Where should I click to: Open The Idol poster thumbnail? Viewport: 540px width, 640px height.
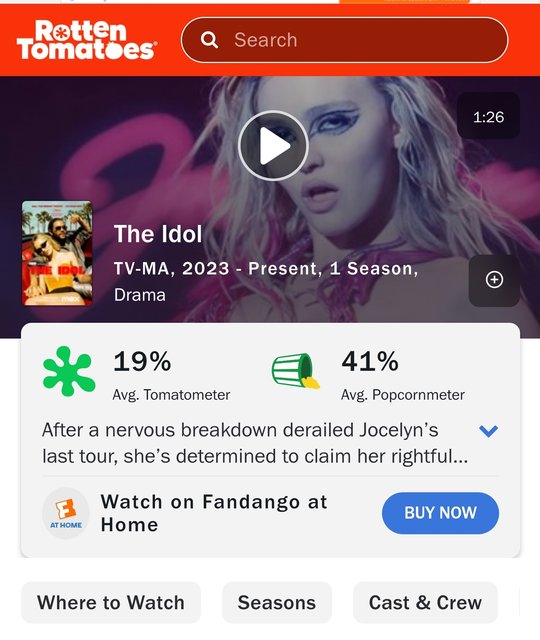pyautogui.click(x=57, y=253)
